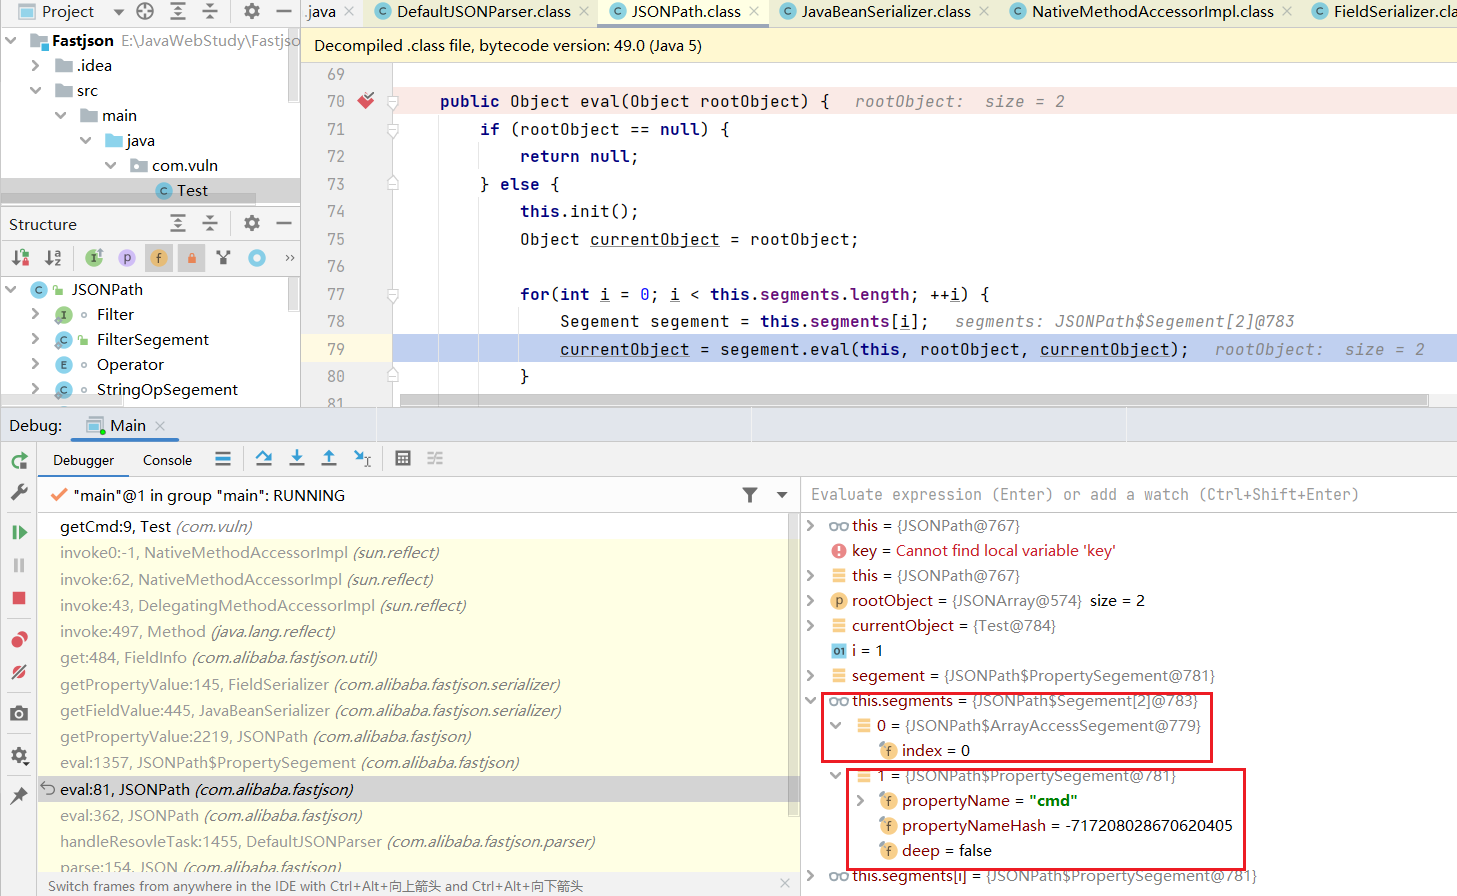Collapse the src folder
This screenshot has width=1457, height=896.
[x=36, y=90]
